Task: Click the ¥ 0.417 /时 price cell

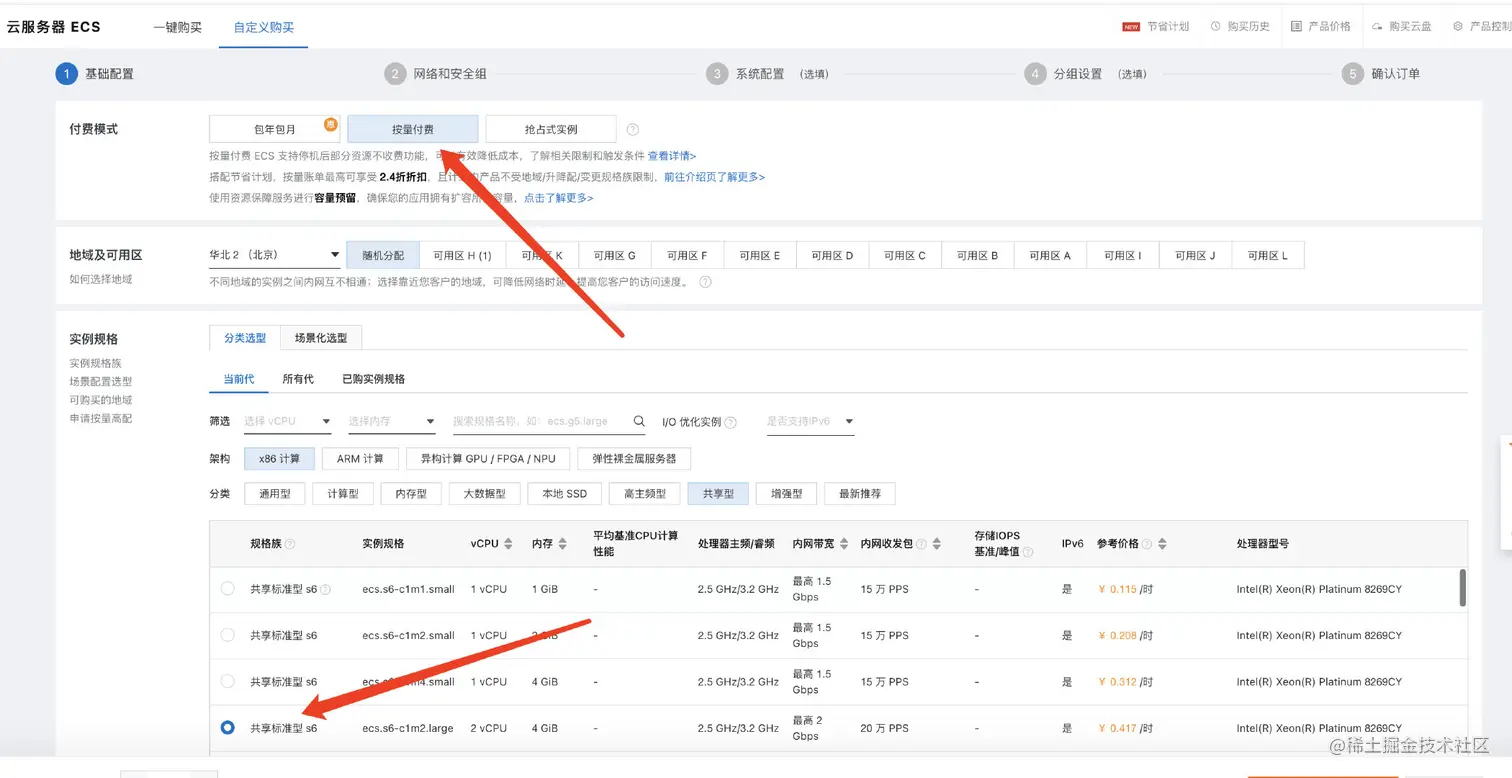Action: [1125, 728]
